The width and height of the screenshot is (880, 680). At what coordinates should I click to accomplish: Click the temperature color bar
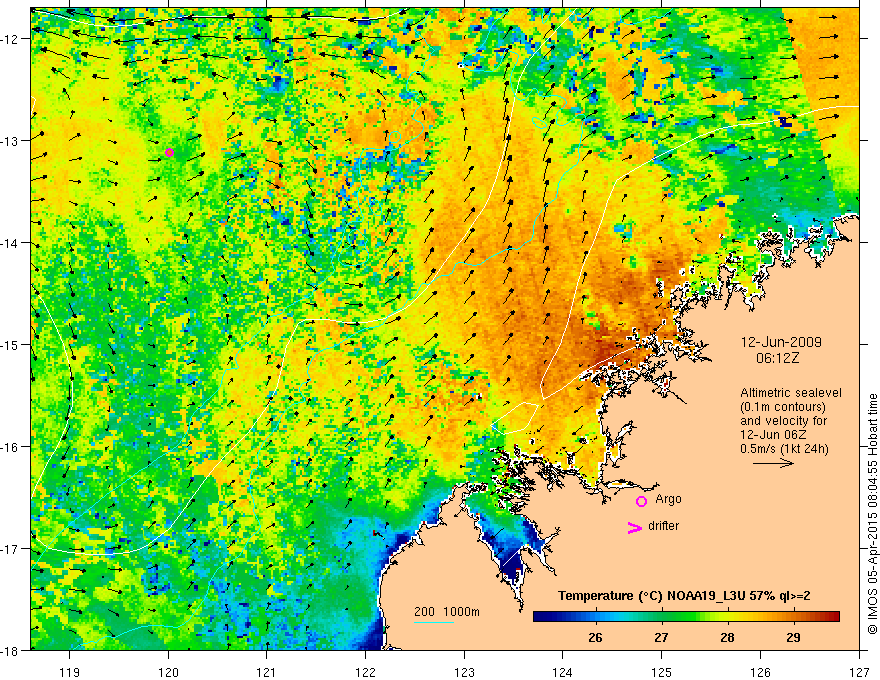(686, 617)
